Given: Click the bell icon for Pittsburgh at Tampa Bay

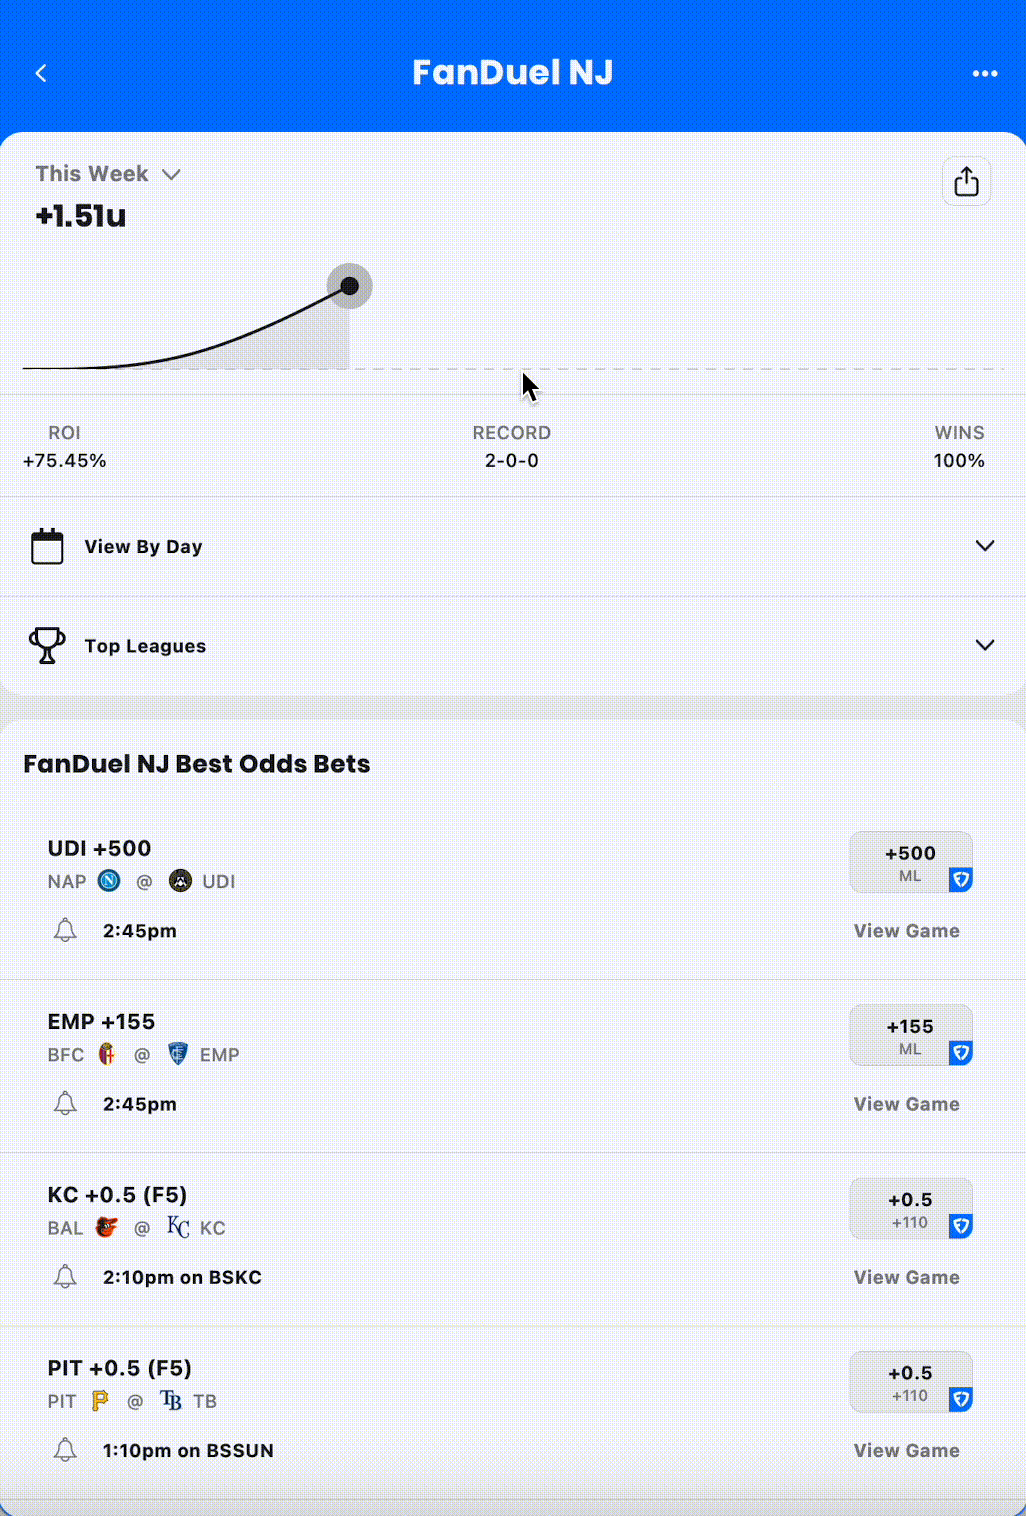Looking at the screenshot, I should [x=65, y=1450].
